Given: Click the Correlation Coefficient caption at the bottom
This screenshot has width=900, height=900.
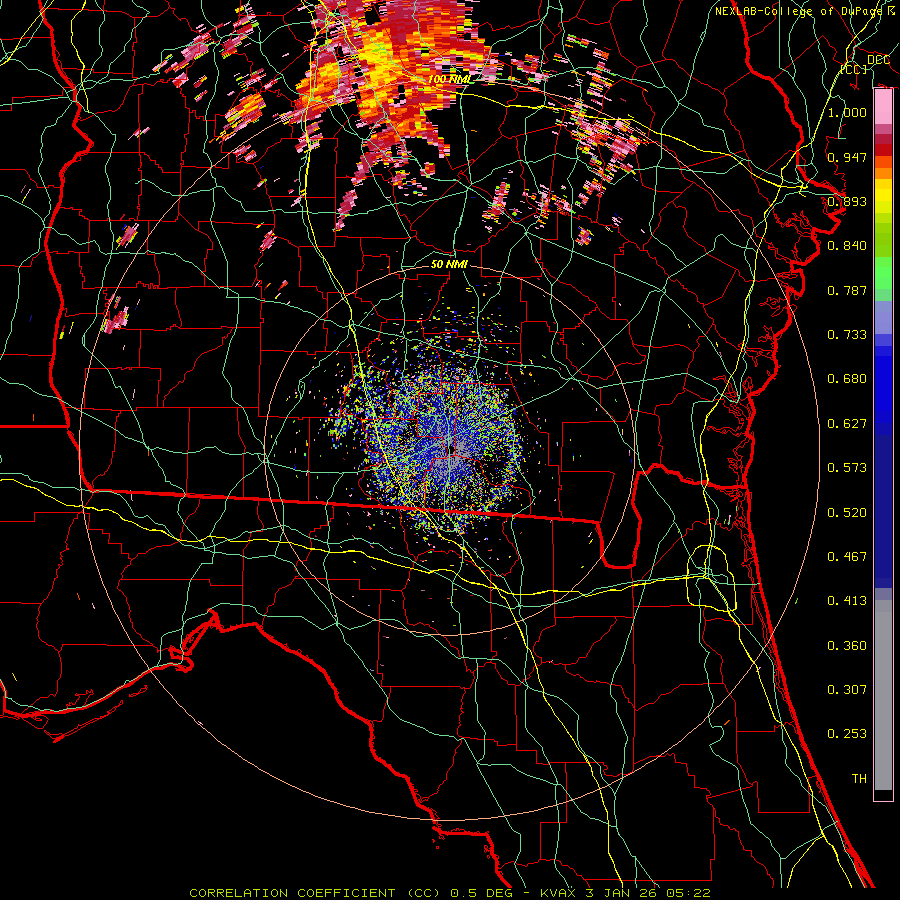Looking at the screenshot, I should tap(450, 893).
